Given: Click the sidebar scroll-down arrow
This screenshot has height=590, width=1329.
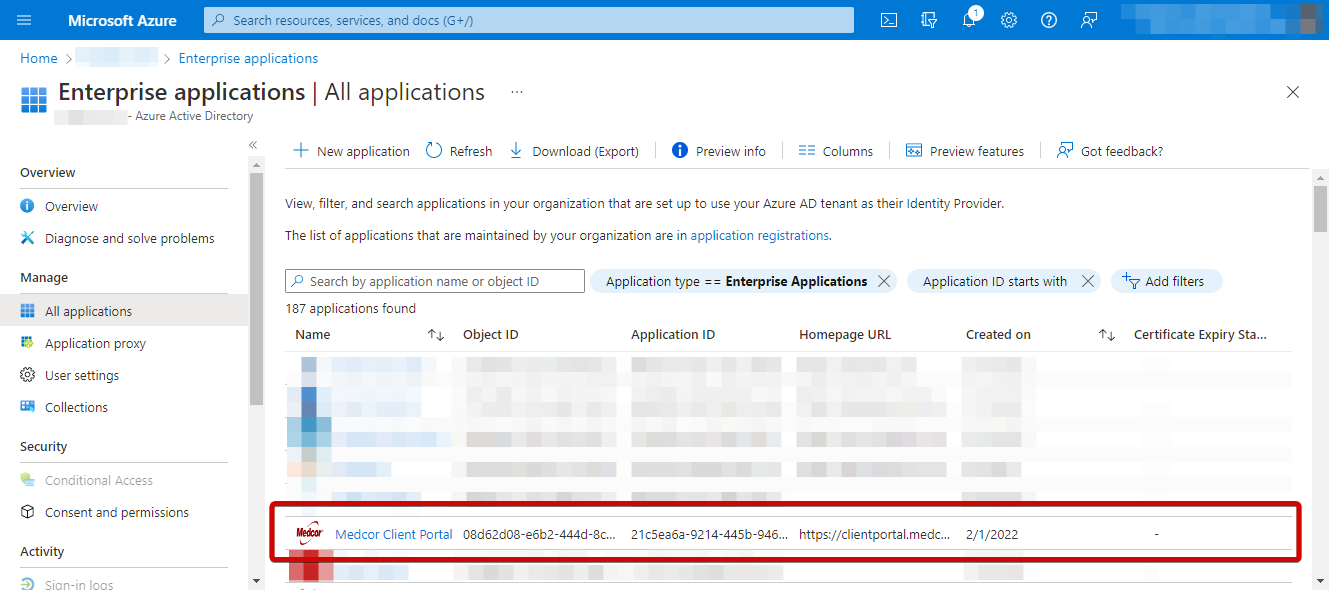Looking at the screenshot, I should (x=257, y=580).
